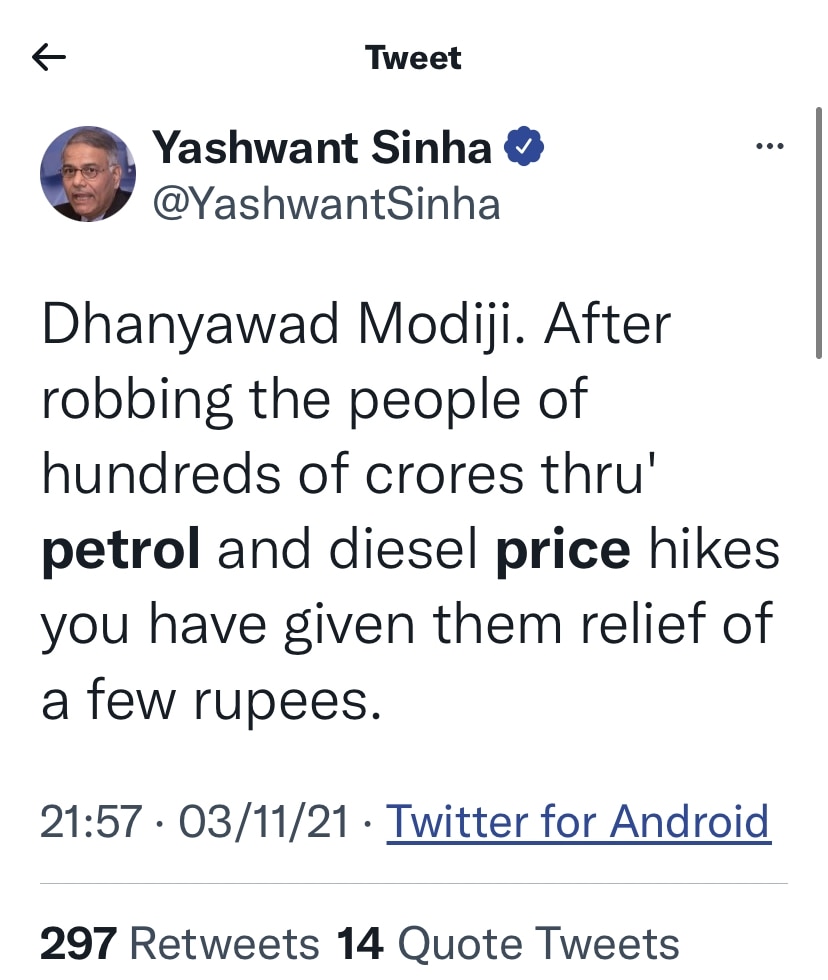This screenshot has height=980, width=828.
Task: Open the Twitter for Android link
Action: coord(578,822)
